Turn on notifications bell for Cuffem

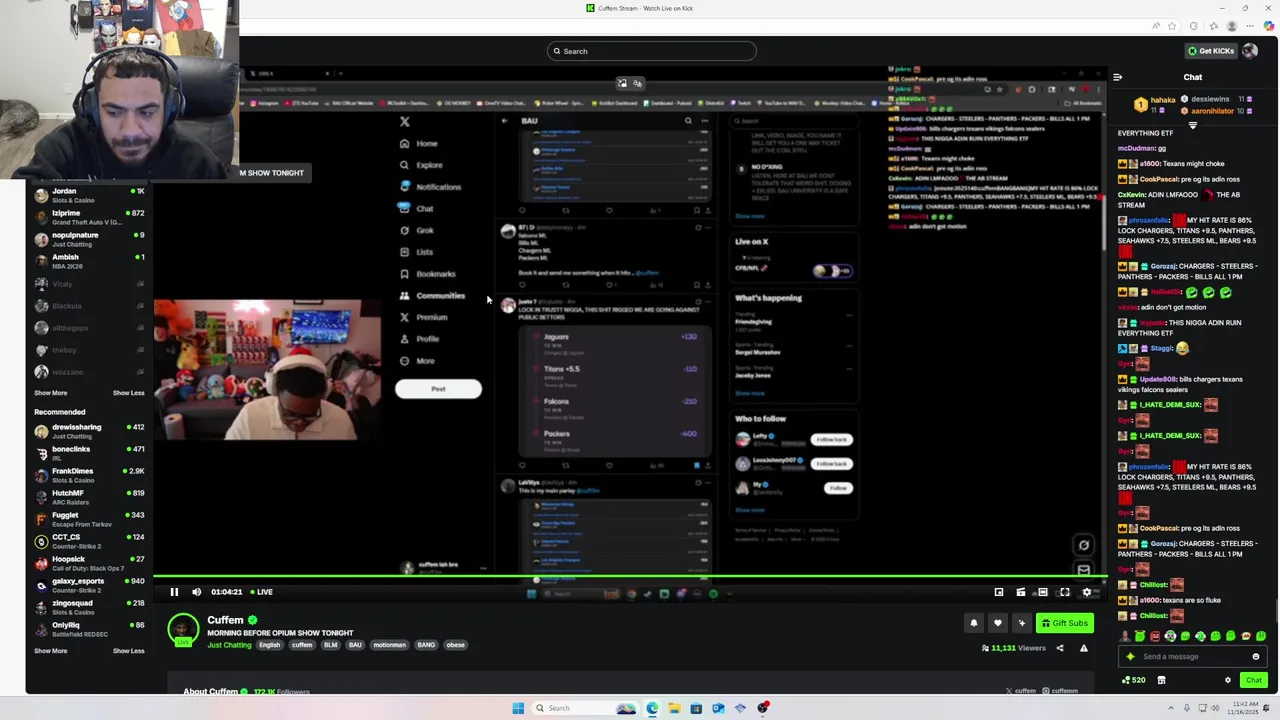point(974,623)
